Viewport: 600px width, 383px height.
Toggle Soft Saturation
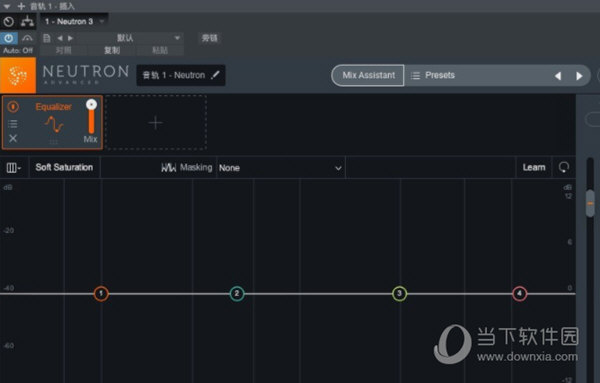tap(64, 167)
